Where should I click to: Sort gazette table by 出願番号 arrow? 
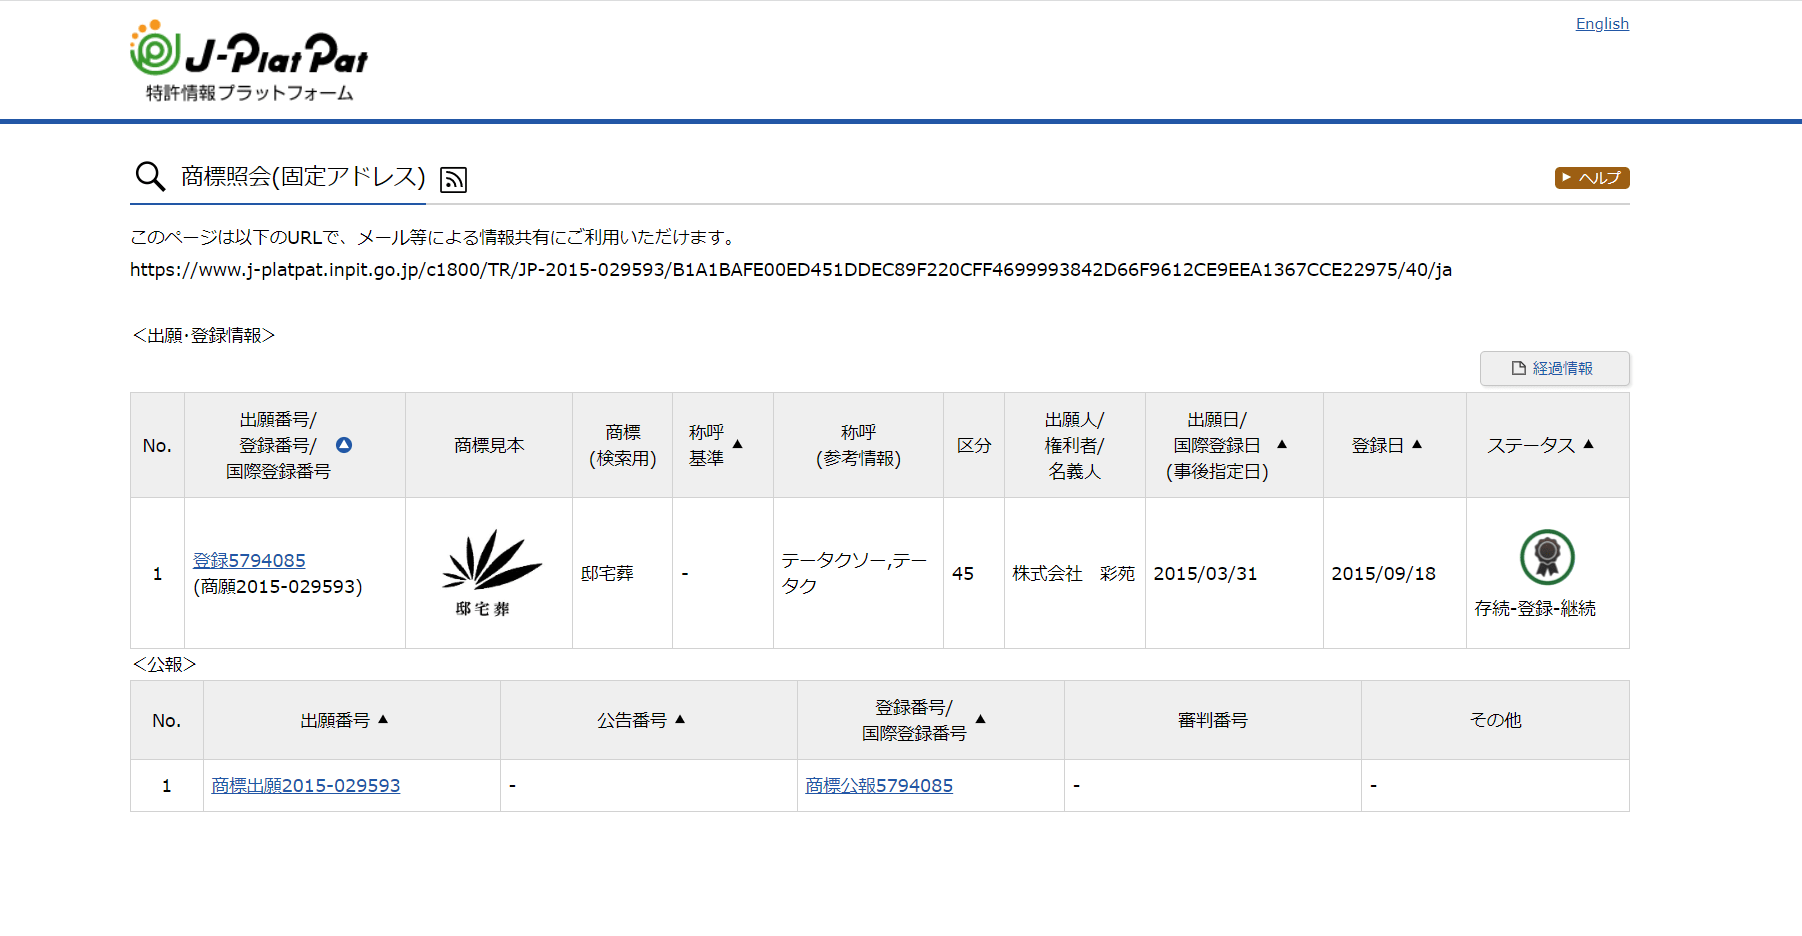pos(383,720)
